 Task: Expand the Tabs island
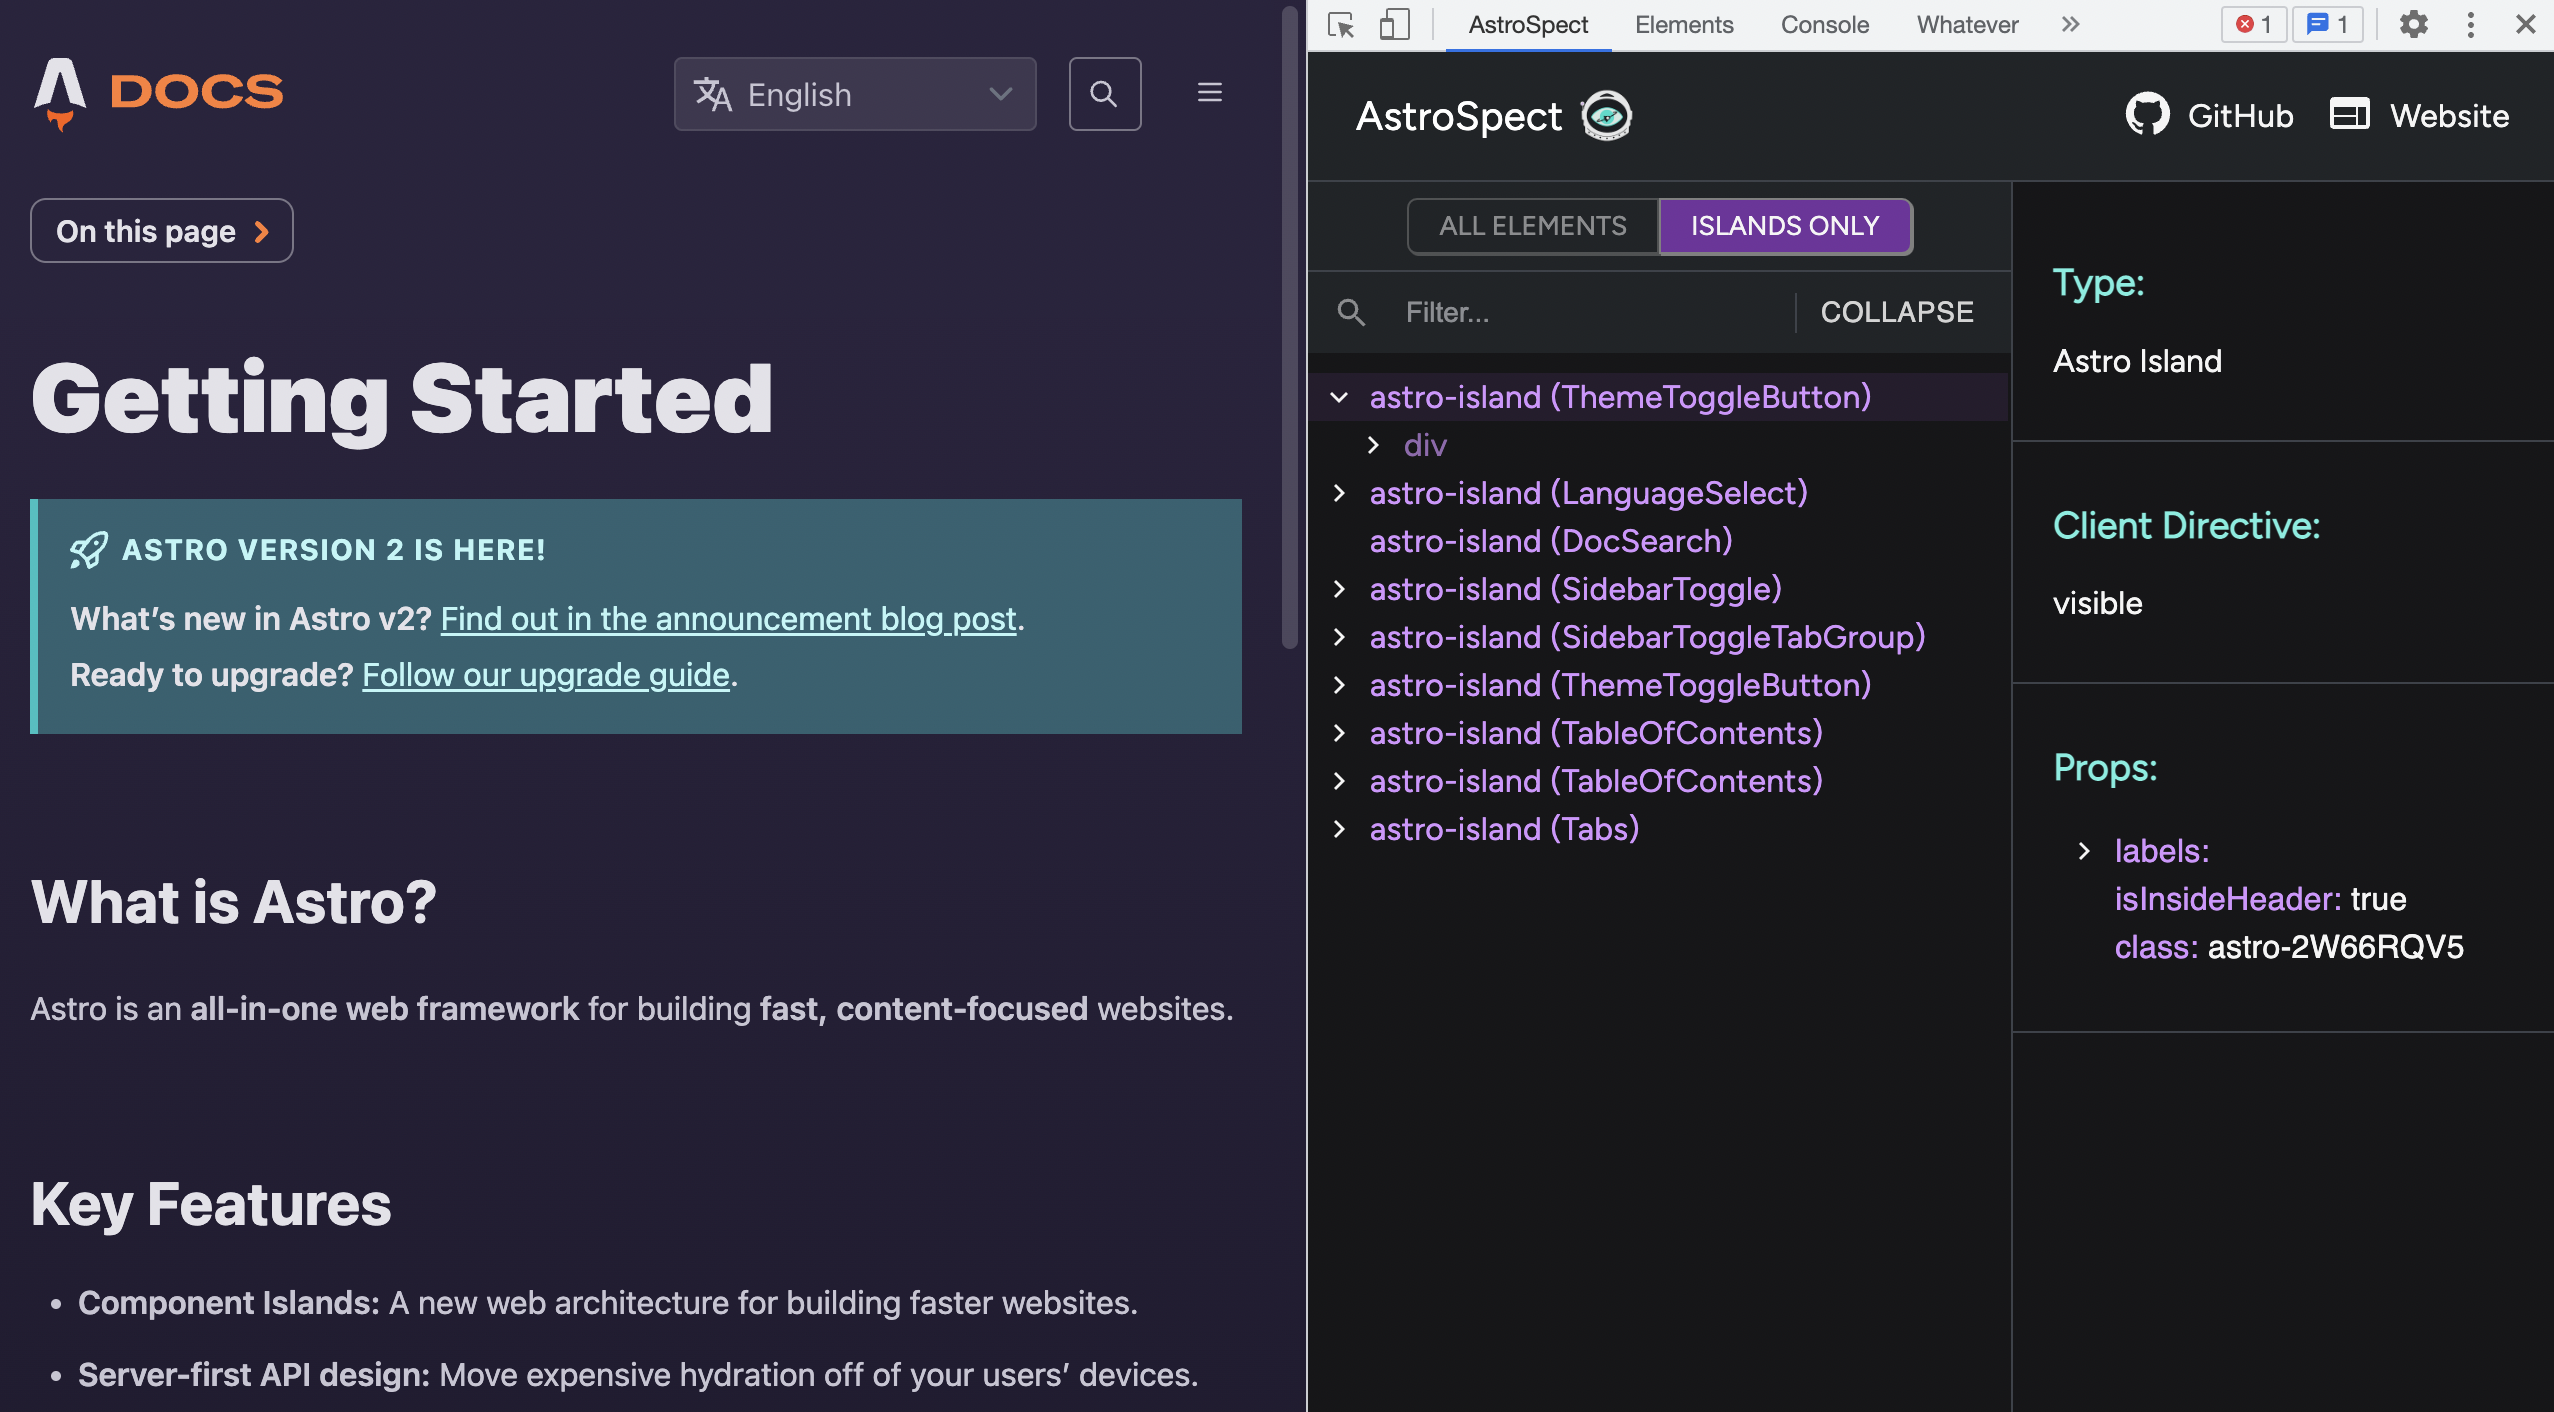[1339, 829]
